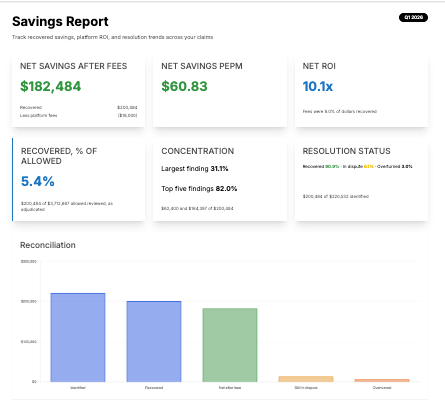The width and height of the screenshot is (445, 400).
Task: Click Largest finding 31.1% text
Action: pyautogui.click(x=195, y=169)
